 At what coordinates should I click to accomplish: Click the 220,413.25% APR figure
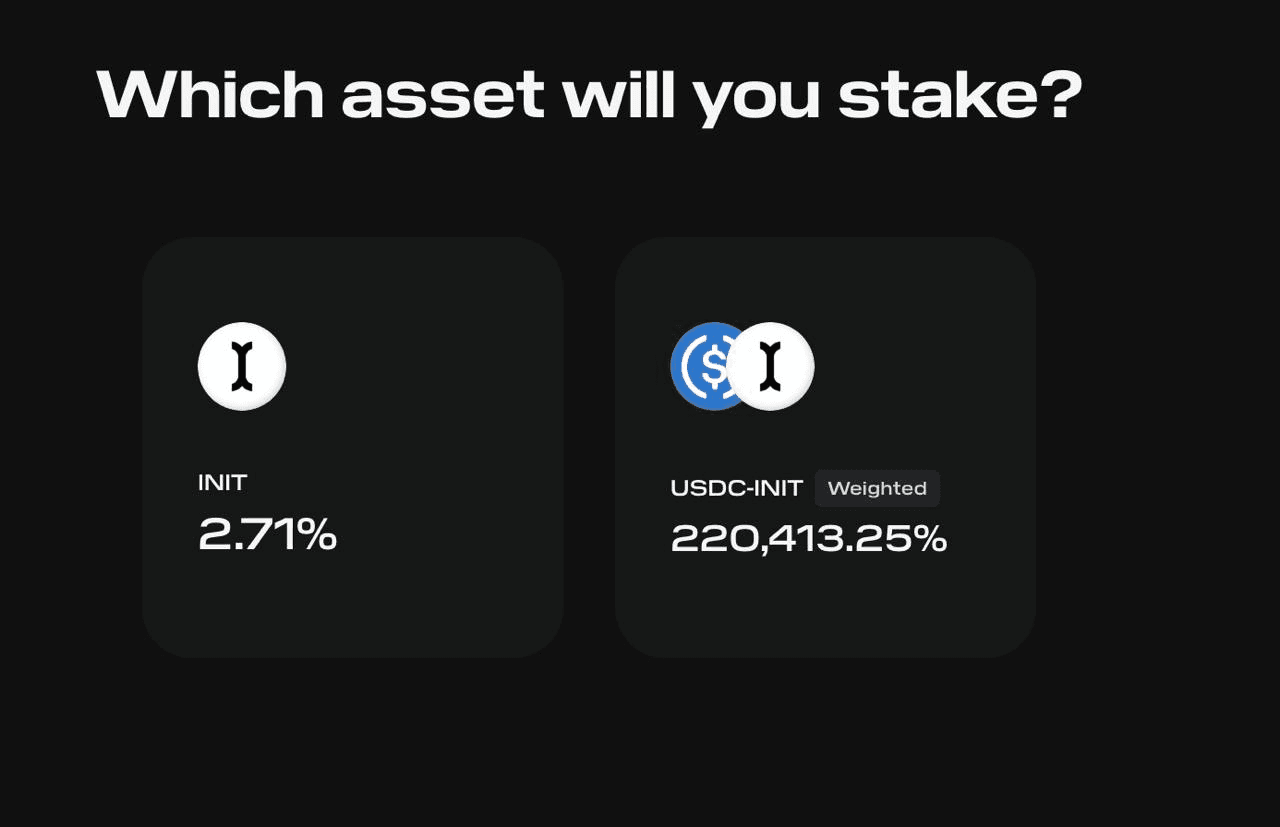808,538
